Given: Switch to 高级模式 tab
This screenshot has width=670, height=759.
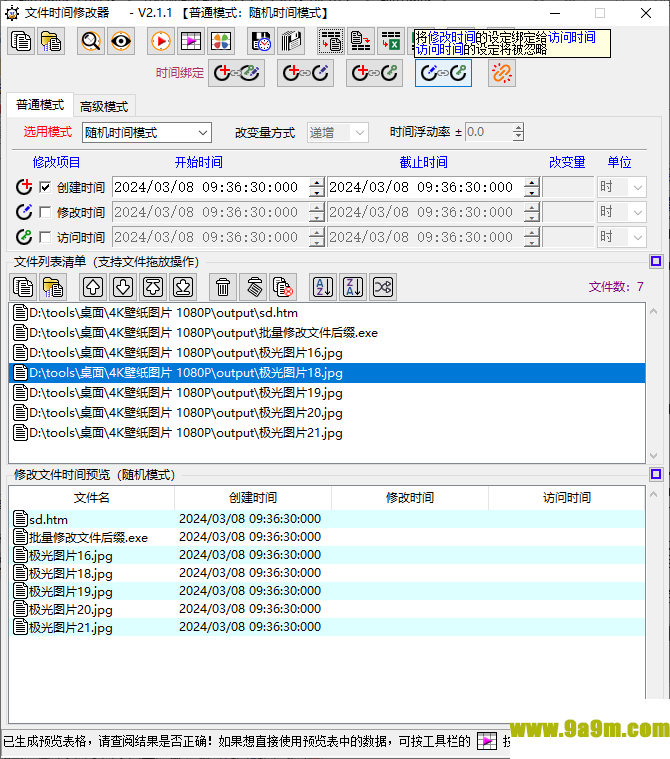Looking at the screenshot, I should point(104,106).
